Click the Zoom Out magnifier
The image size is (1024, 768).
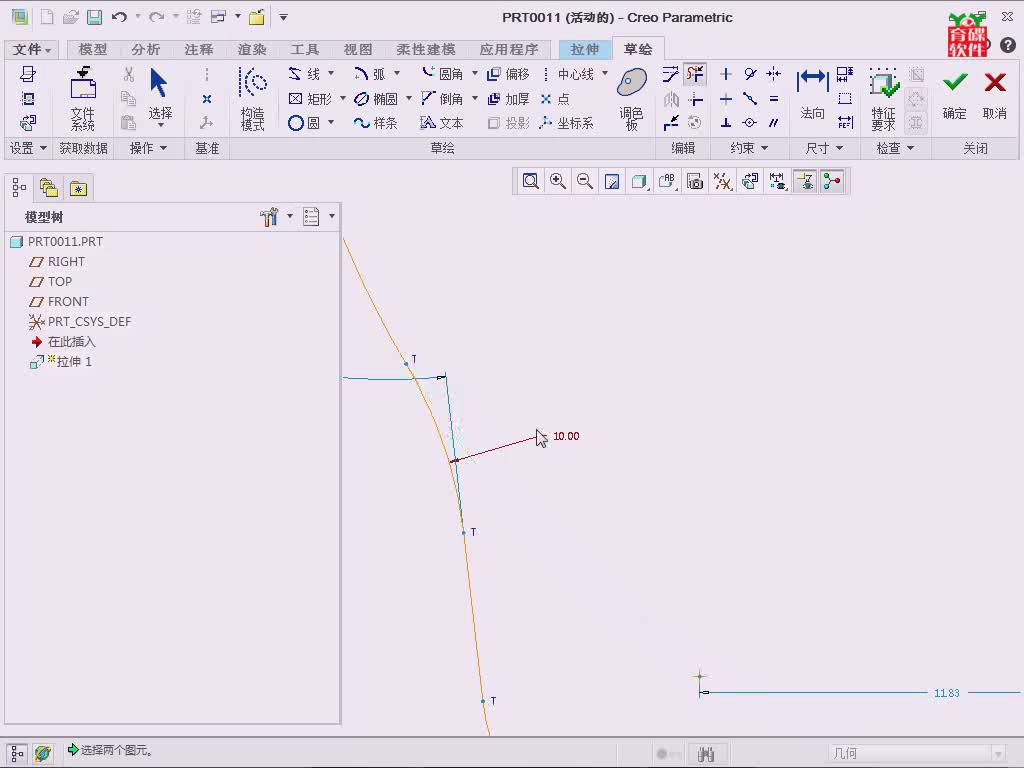[x=585, y=181]
